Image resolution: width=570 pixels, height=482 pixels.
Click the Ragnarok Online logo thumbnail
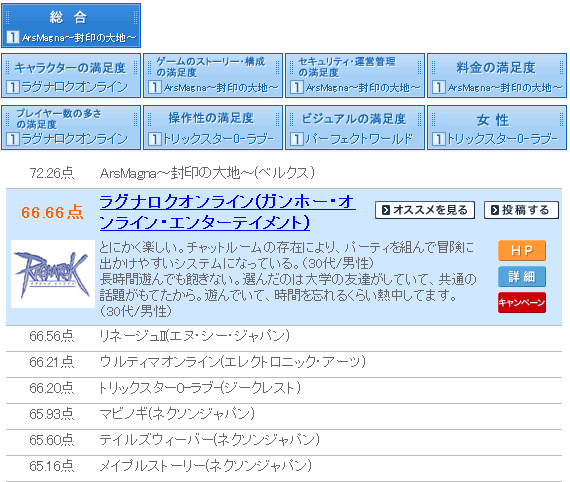(53, 274)
